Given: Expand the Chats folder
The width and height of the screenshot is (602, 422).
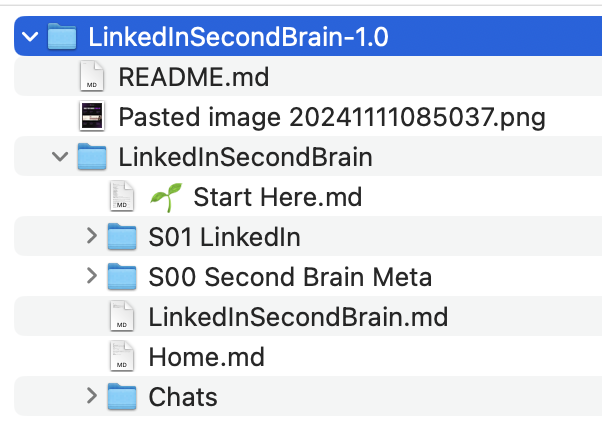Looking at the screenshot, I should pos(91,397).
